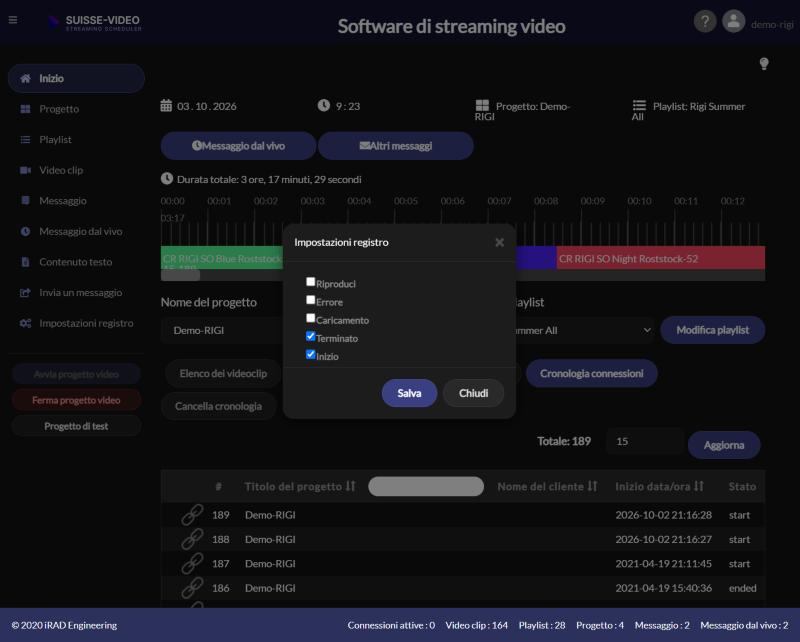Click the Modifica playlist button
This screenshot has height=642, width=800.
click(x=713, y=330)
